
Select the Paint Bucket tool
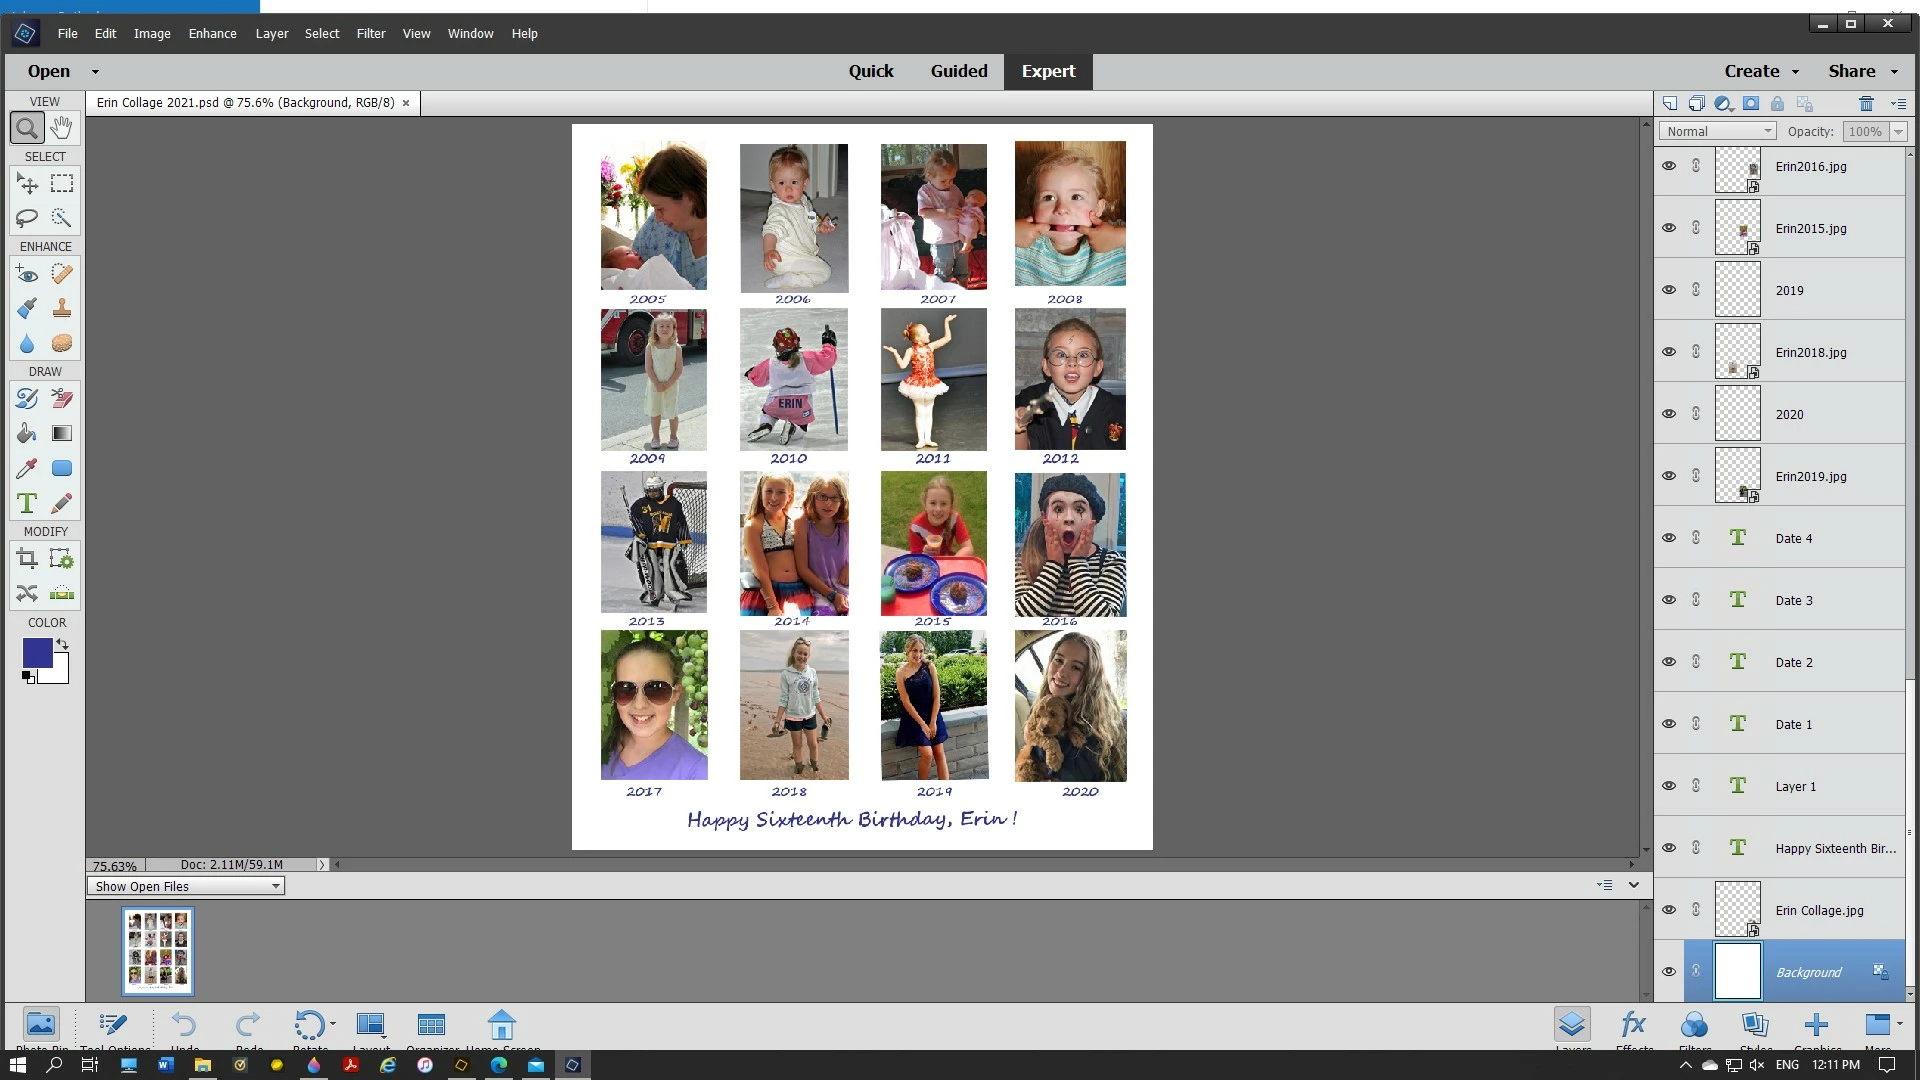(27, 433)
